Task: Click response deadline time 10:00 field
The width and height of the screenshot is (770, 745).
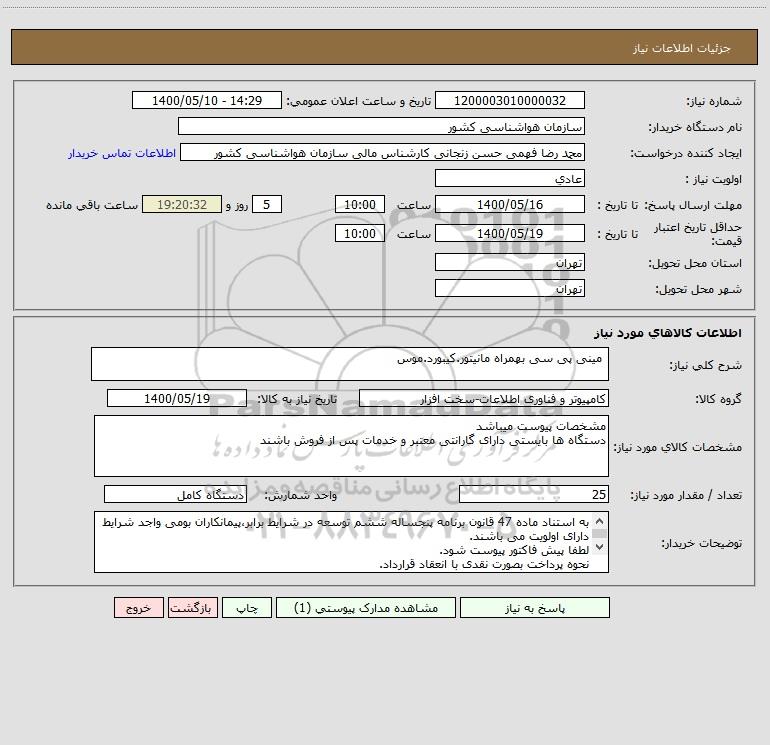Action: click(359, 205)
